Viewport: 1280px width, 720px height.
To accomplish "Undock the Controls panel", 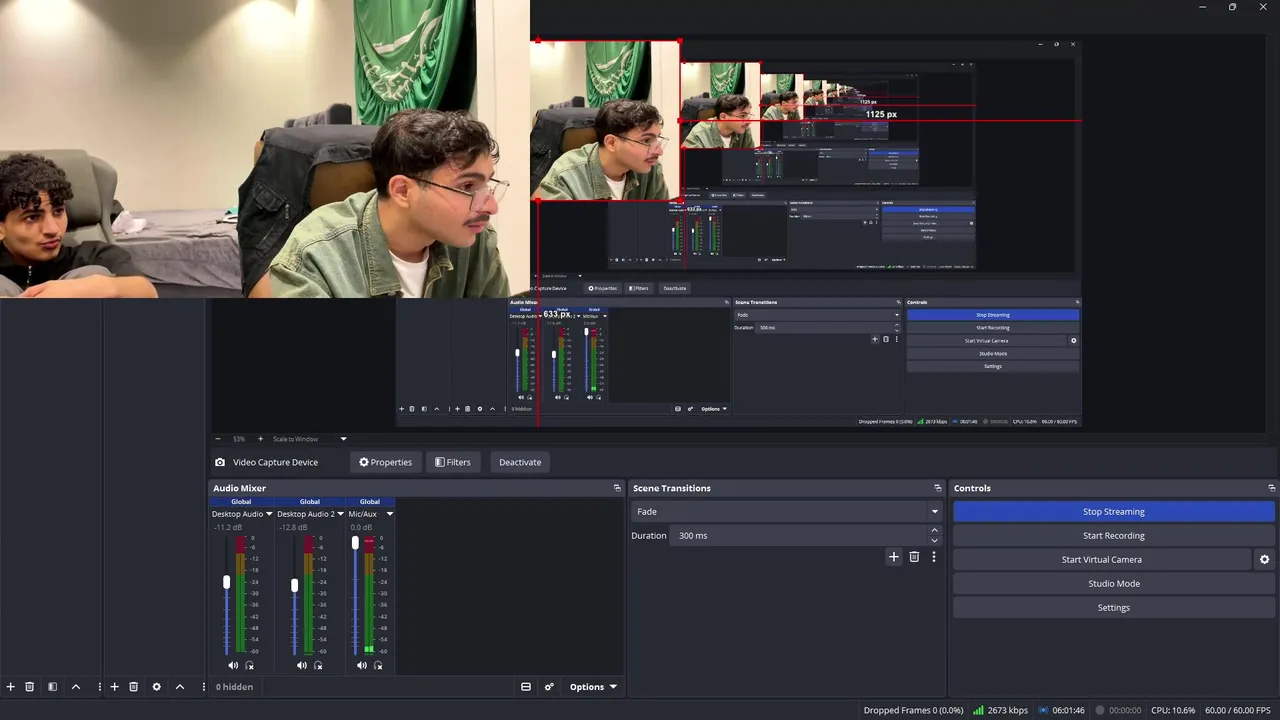I will click(x=1271, y=488).
